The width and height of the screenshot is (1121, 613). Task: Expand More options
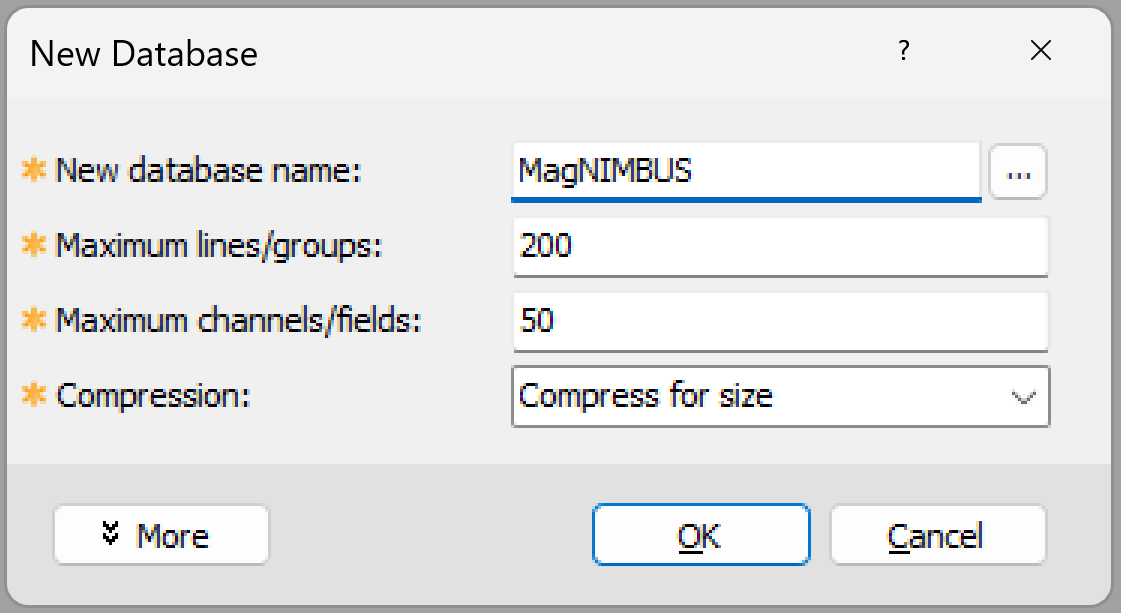pos(160,535)
